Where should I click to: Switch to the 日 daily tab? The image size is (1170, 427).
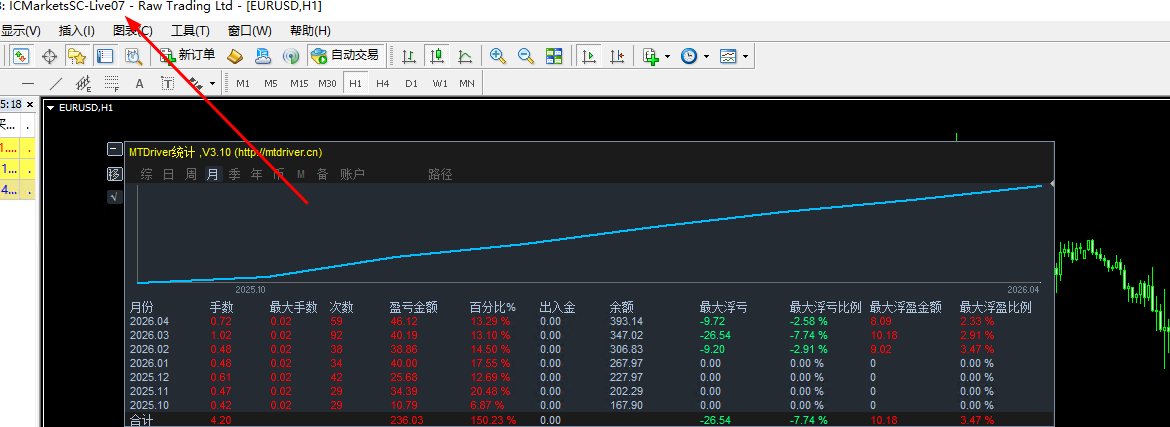pyautogui.click(x=169, y=175)
